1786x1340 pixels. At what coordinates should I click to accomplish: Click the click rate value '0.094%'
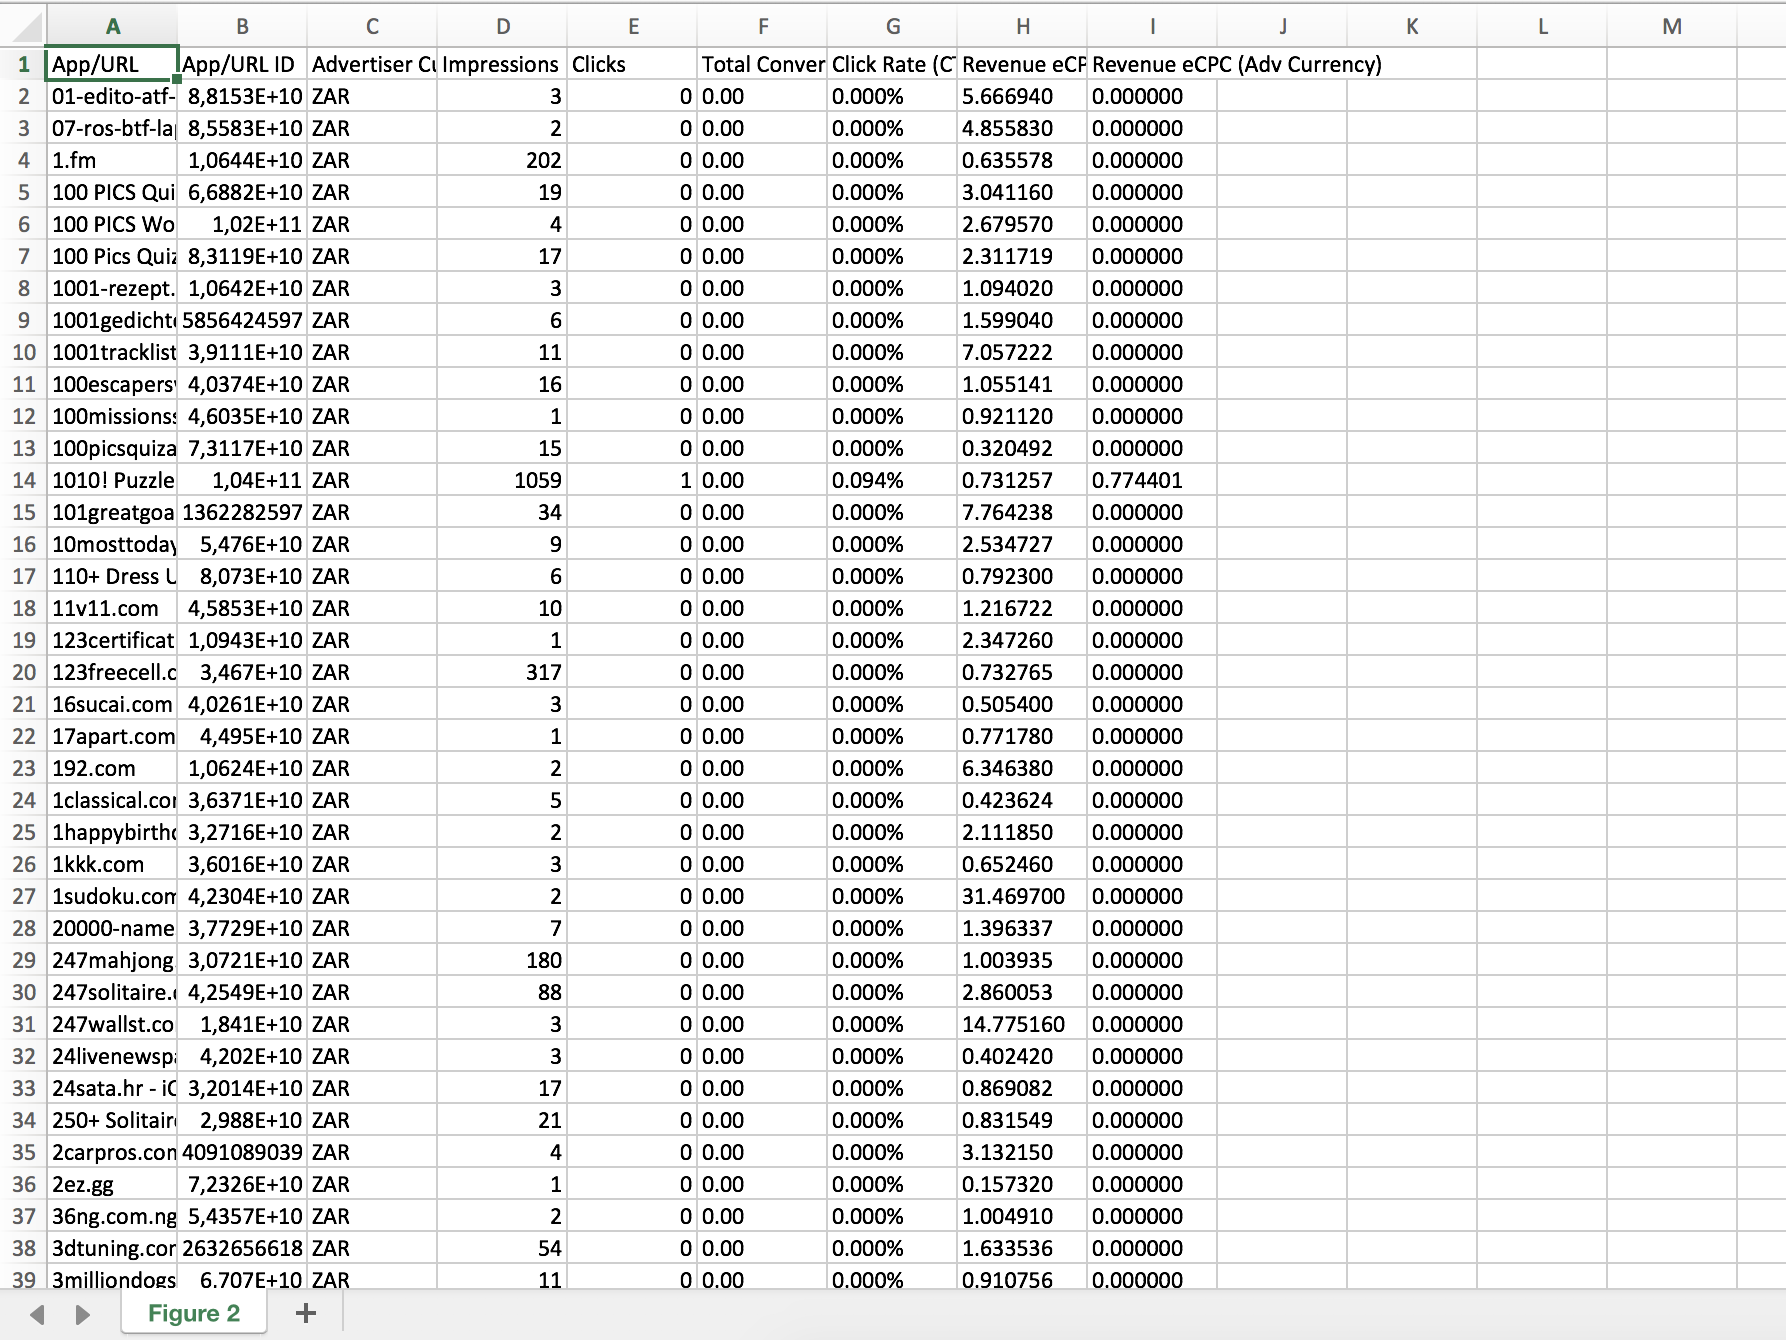pyautogui.click(x=893, y=480)
